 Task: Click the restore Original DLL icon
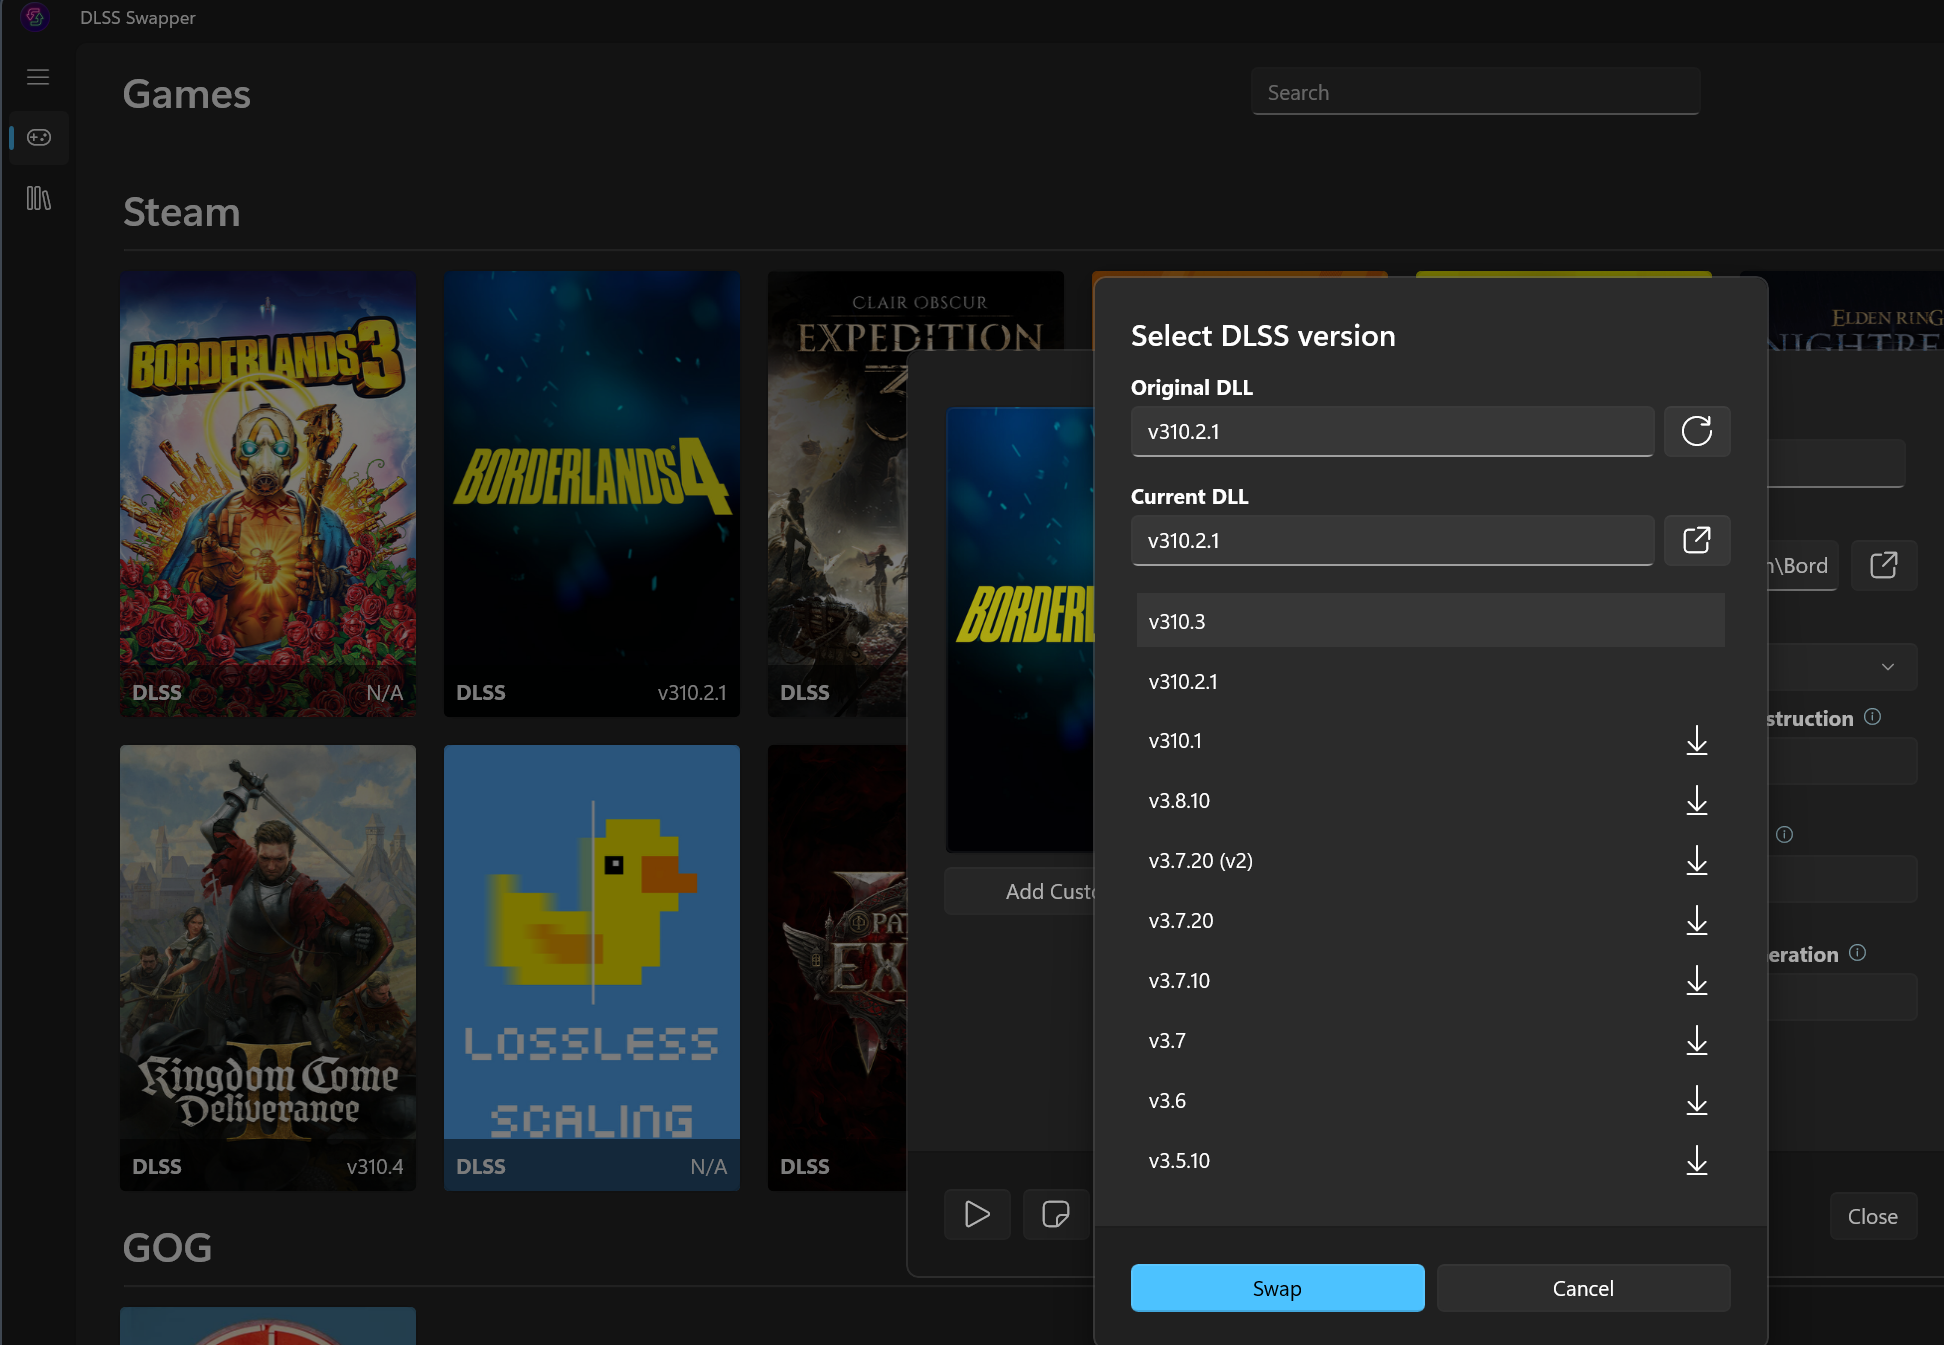coord(1696,431)
